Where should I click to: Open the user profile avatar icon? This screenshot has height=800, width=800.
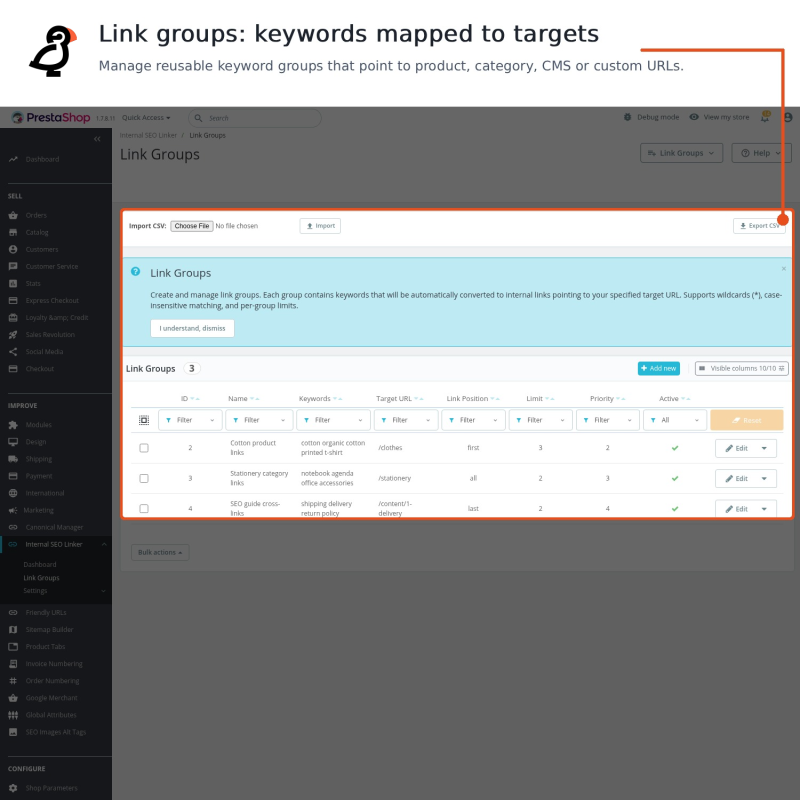click(788, 117)
